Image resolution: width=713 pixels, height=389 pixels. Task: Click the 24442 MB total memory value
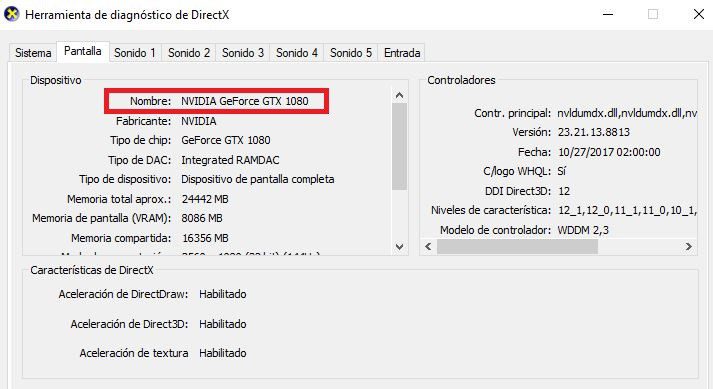(x=205, y=199)
